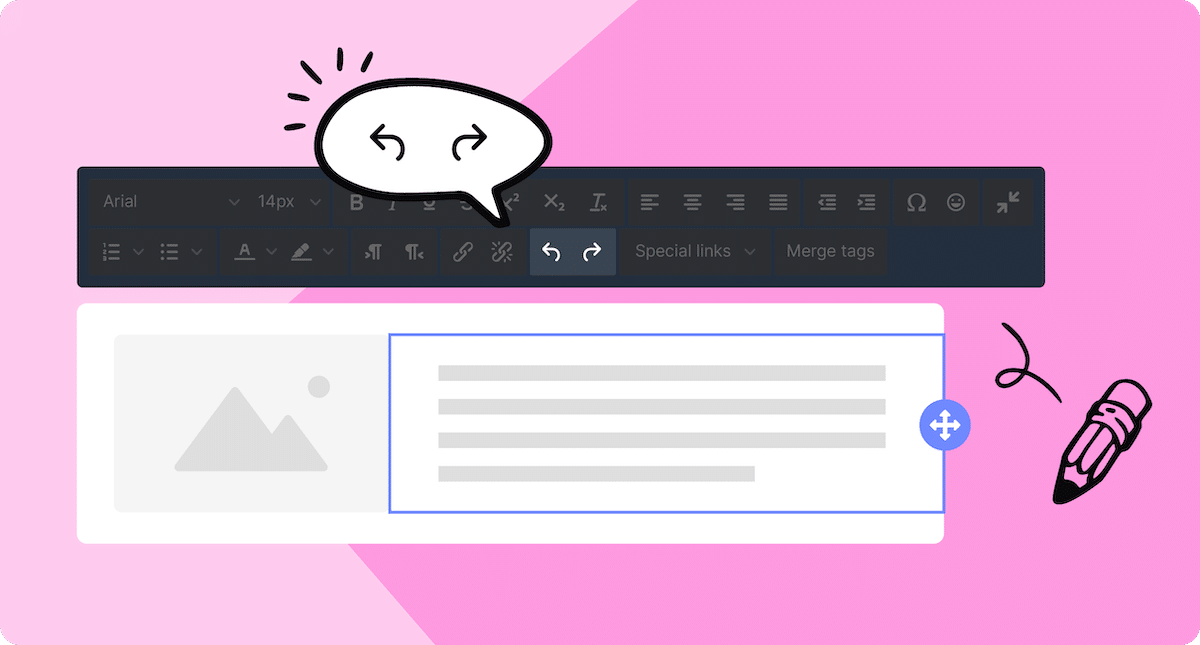Open the Arial font family dropdown
The image size is (1200, 645).
click(170, 202)
